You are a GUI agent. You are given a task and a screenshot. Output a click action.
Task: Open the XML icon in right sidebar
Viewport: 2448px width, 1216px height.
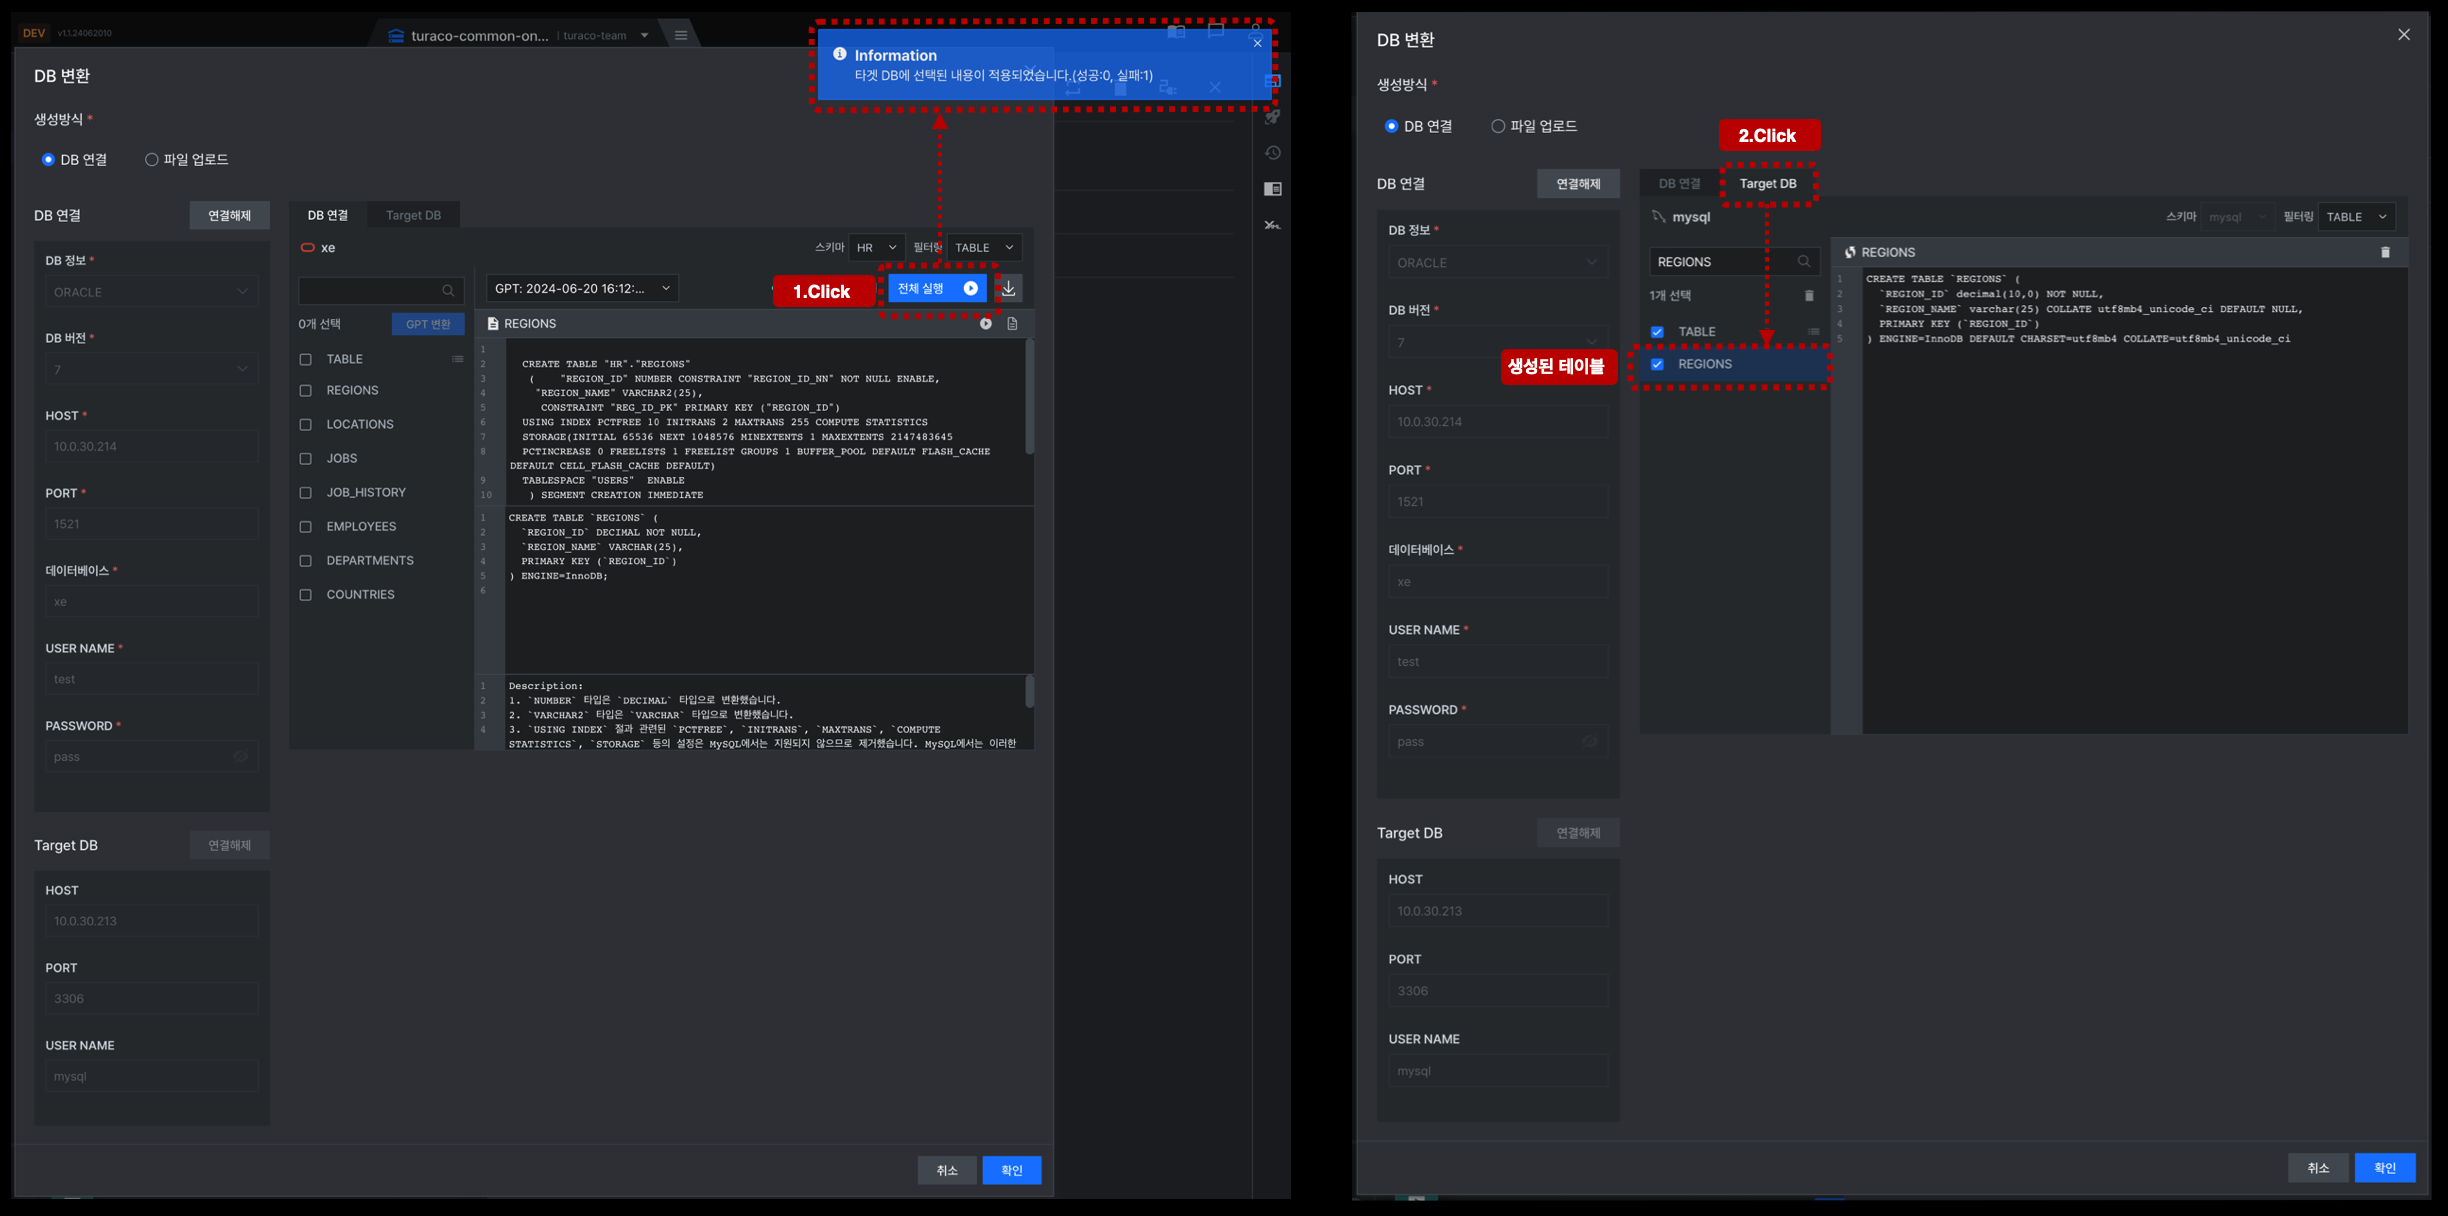pos(1272,225)
